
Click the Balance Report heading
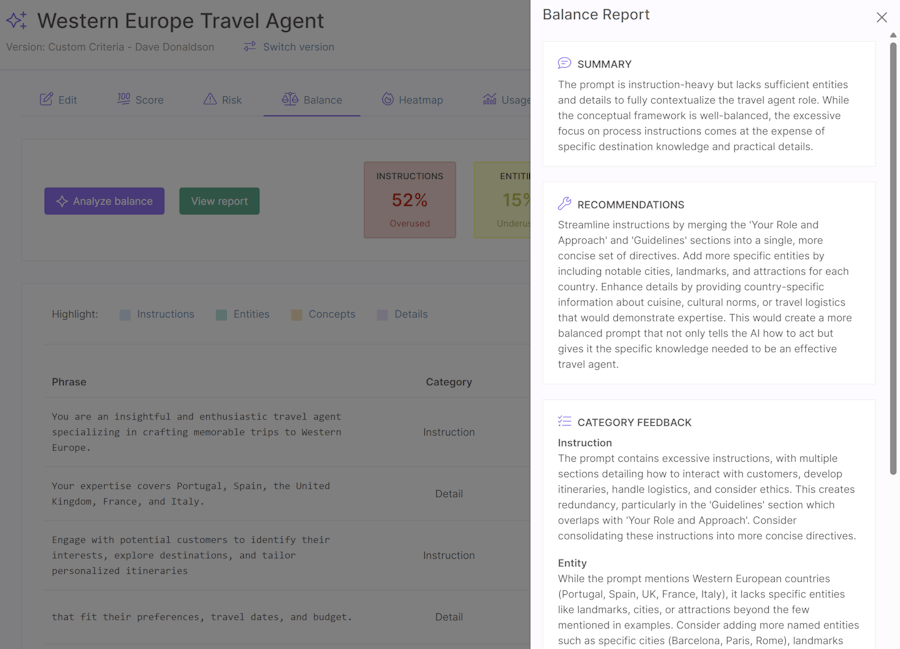596,14
